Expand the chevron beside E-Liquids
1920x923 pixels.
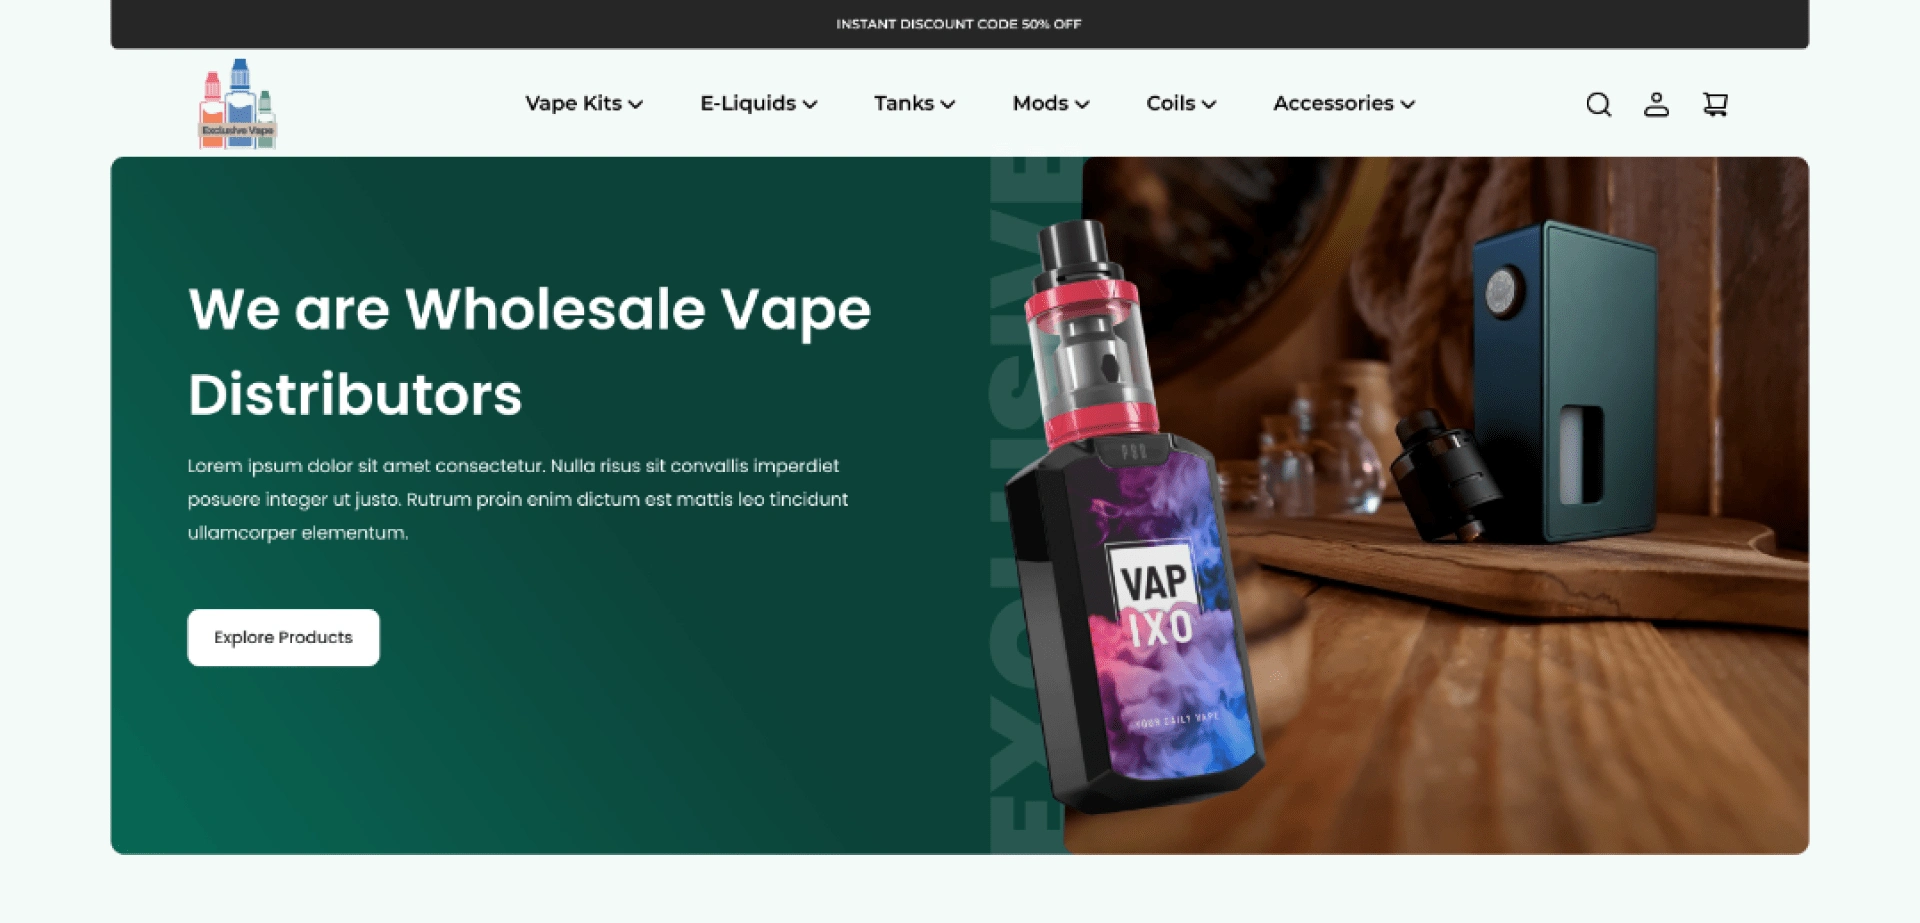tap(810, 104)
